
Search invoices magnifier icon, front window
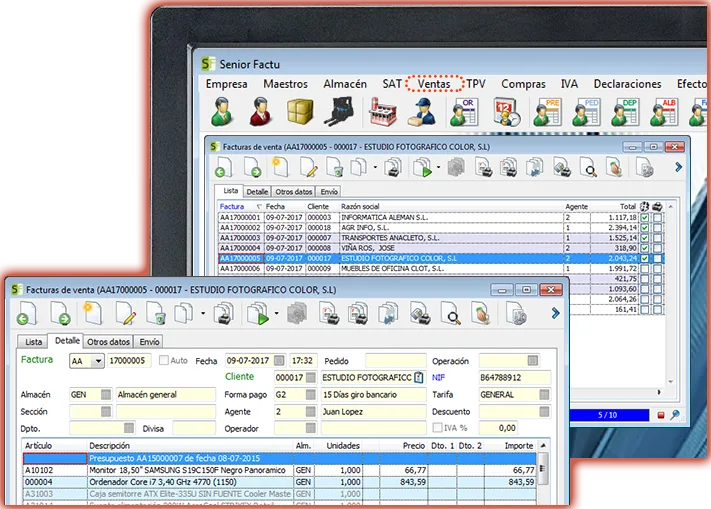(450, 313)
